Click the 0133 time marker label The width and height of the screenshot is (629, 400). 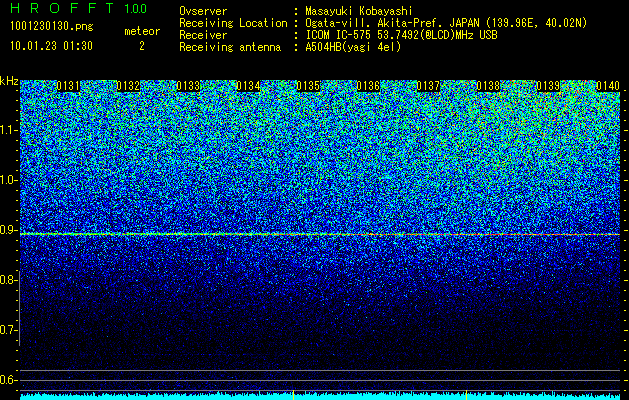(x=188, y=86)
